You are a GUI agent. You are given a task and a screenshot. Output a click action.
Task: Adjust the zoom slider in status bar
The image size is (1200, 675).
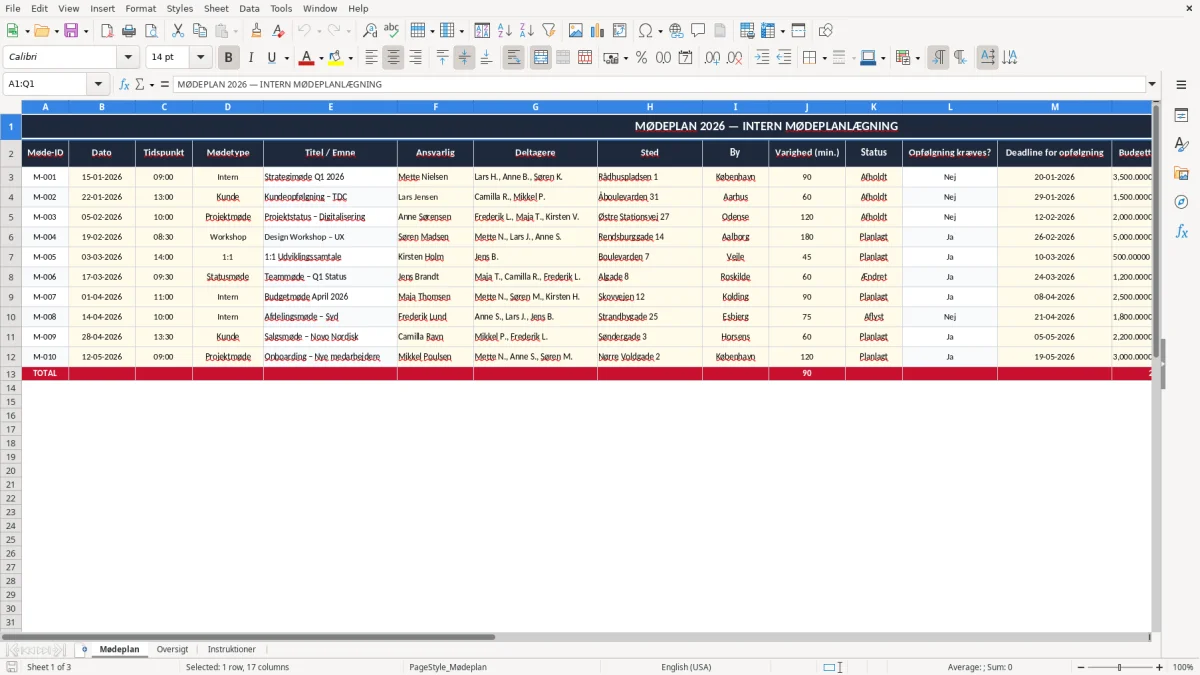(x=1119, y=667)
